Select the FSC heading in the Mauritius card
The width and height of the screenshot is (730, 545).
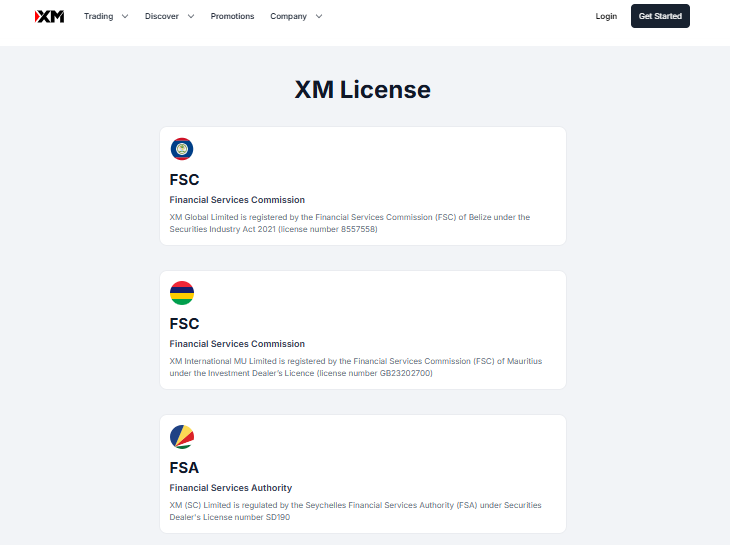[184, 323]
